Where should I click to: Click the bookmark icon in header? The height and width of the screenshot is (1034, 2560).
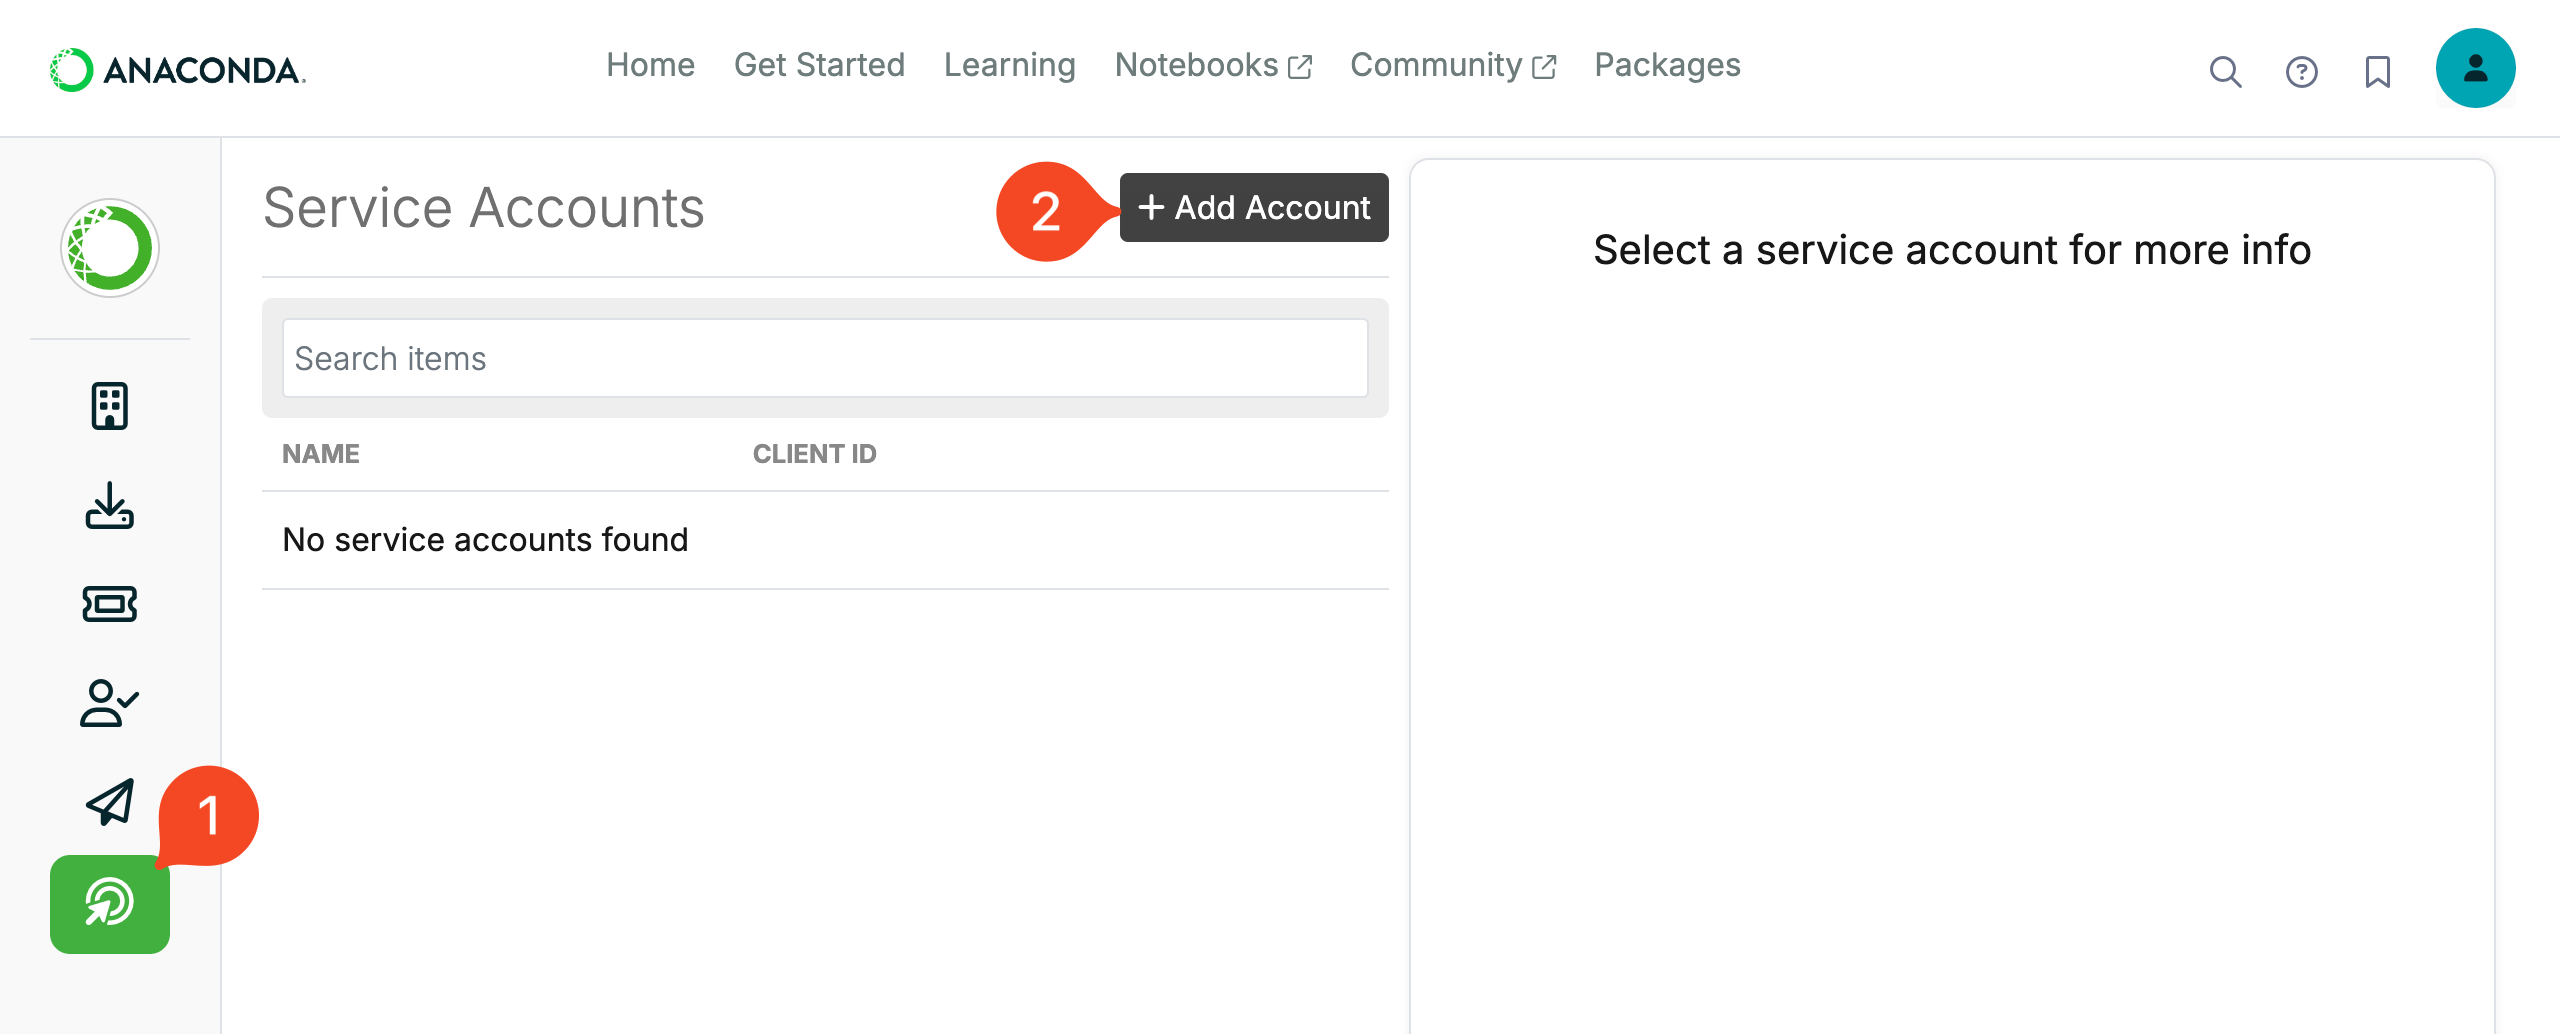[x=2377, y=71]
